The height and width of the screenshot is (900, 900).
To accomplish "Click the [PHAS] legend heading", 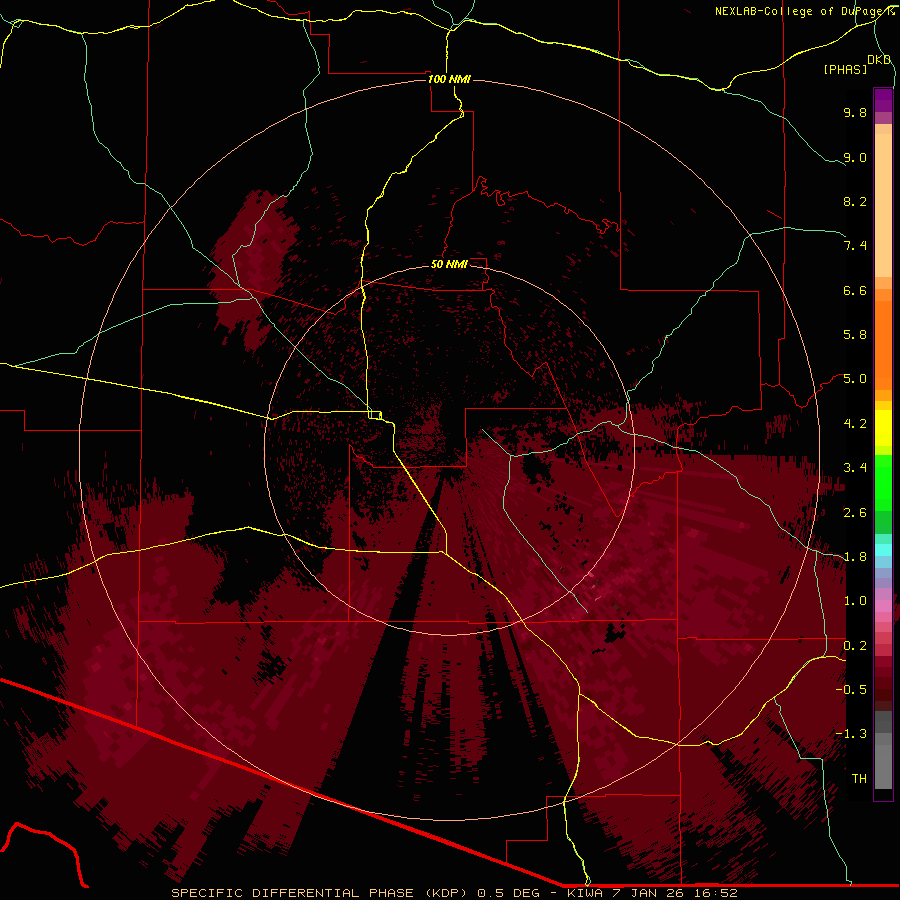I will pos(845,70).
